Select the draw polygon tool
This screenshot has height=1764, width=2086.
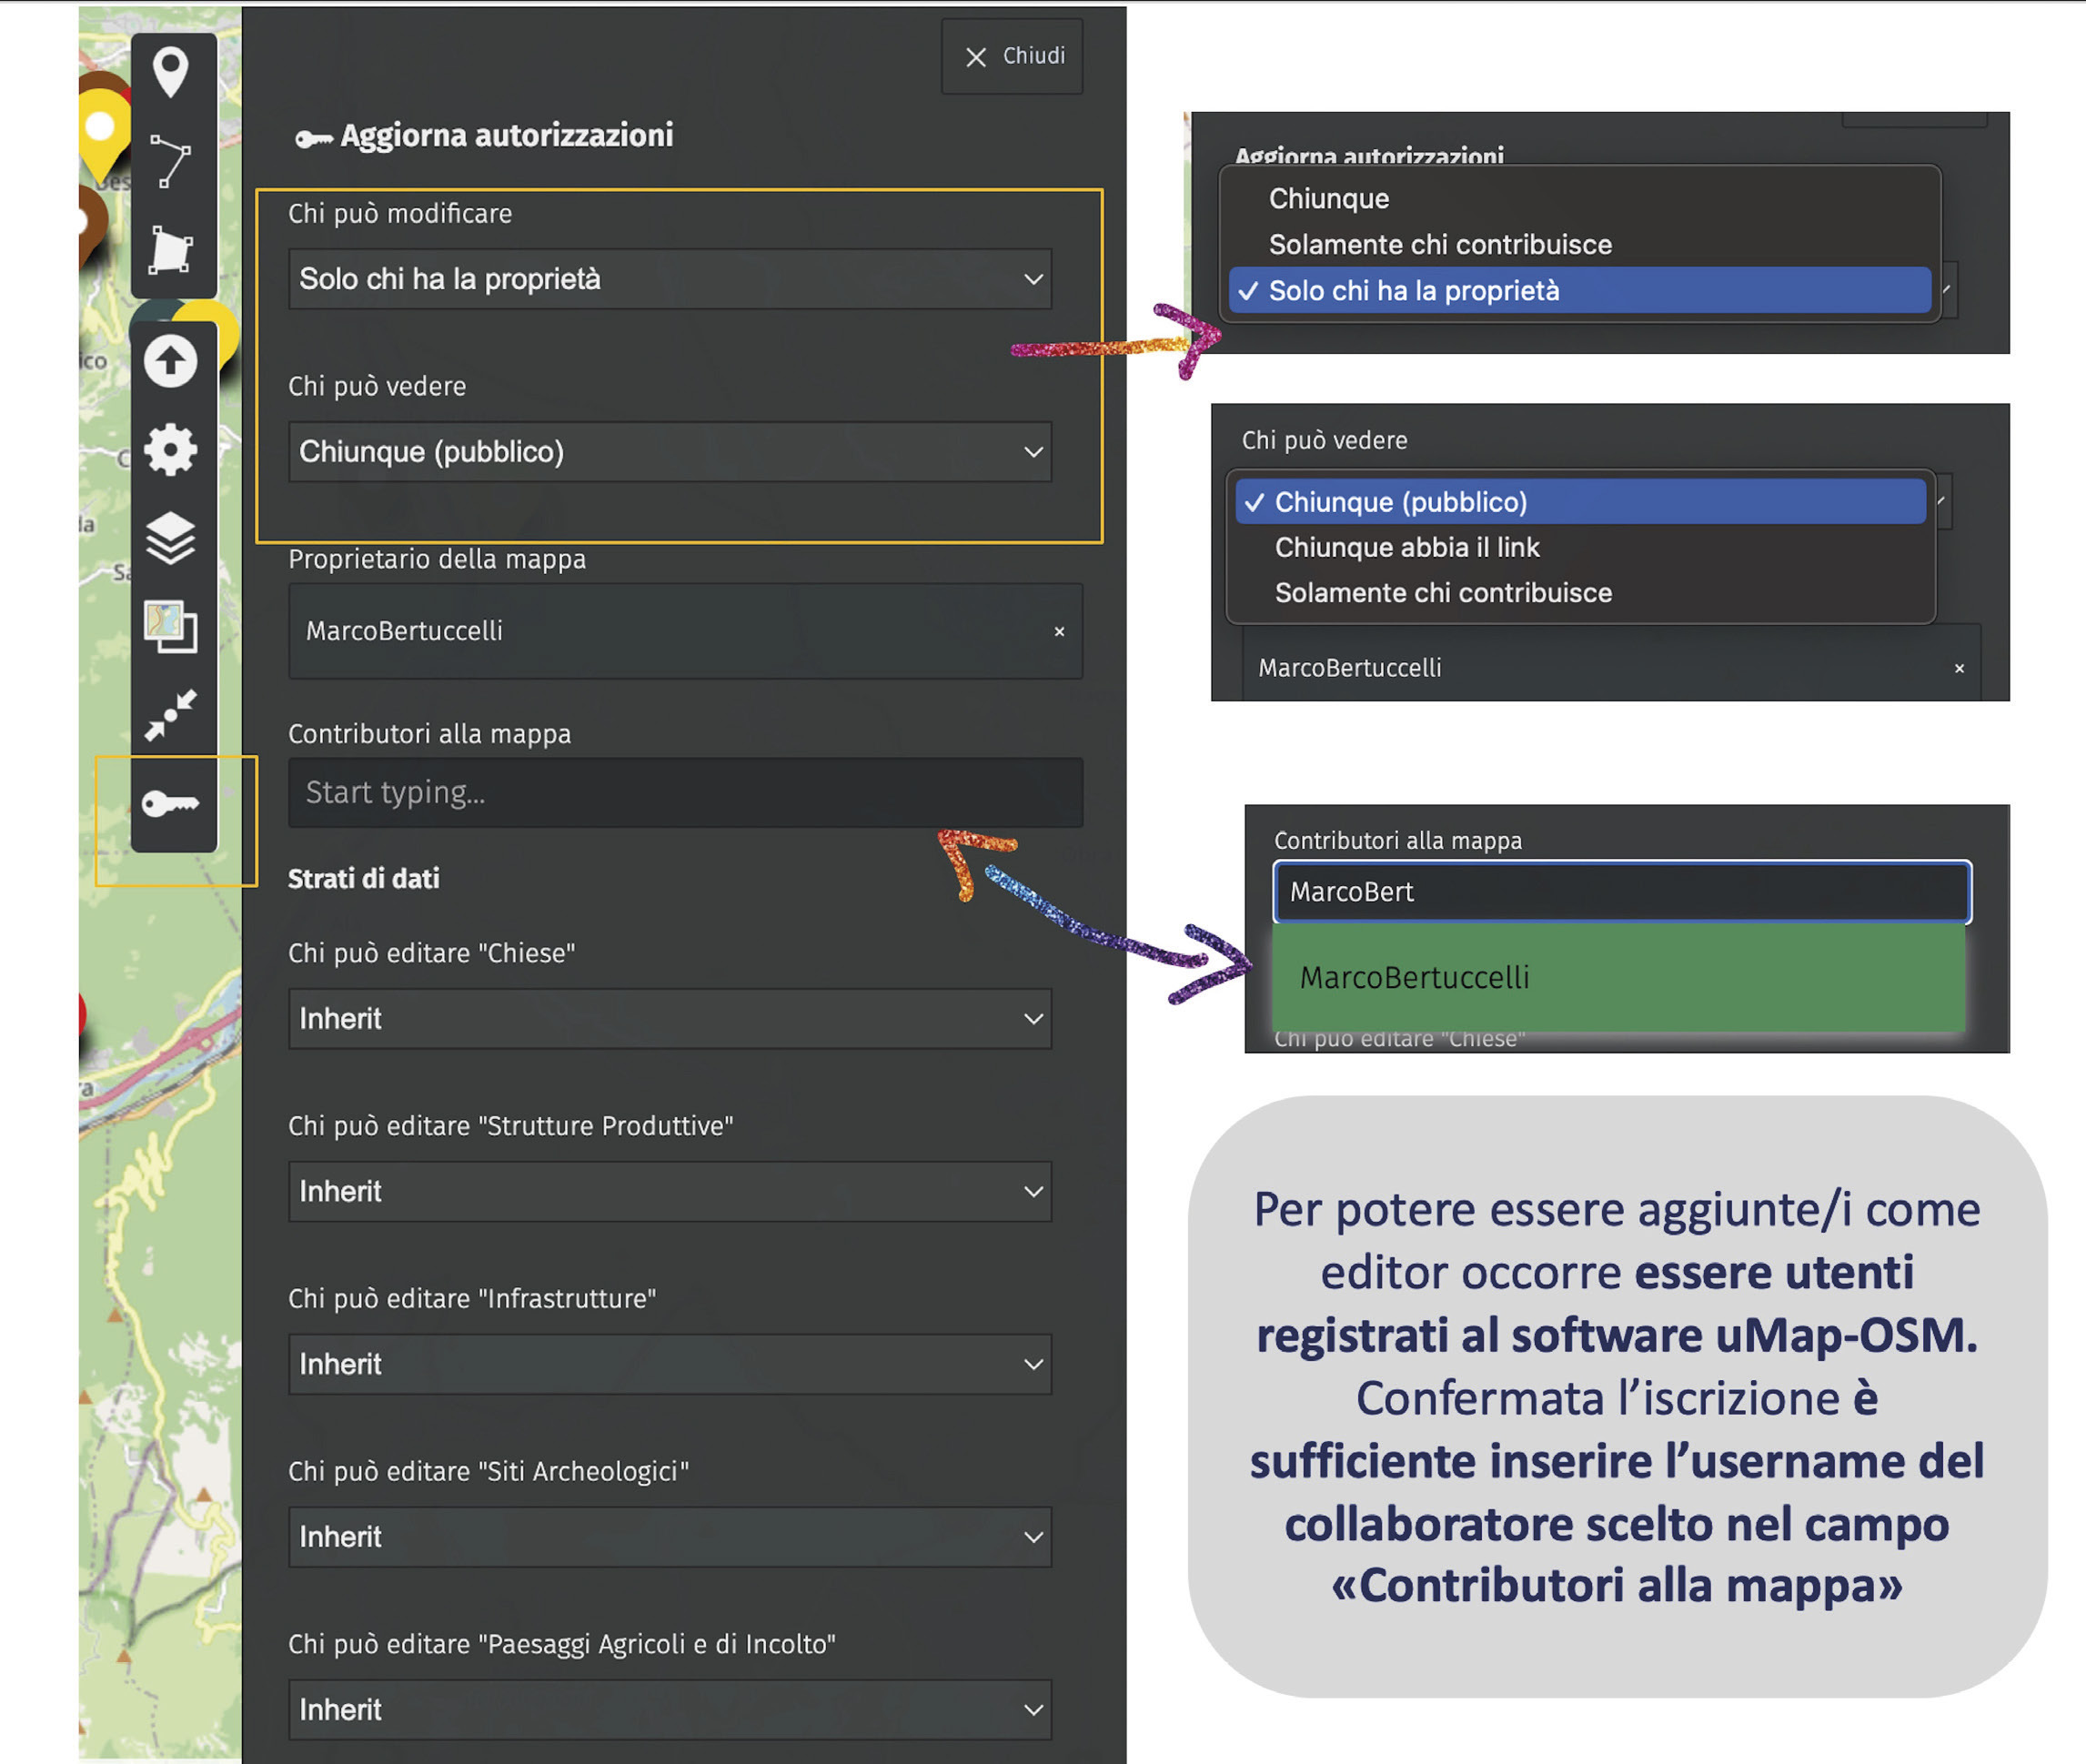tap(171, 250)
